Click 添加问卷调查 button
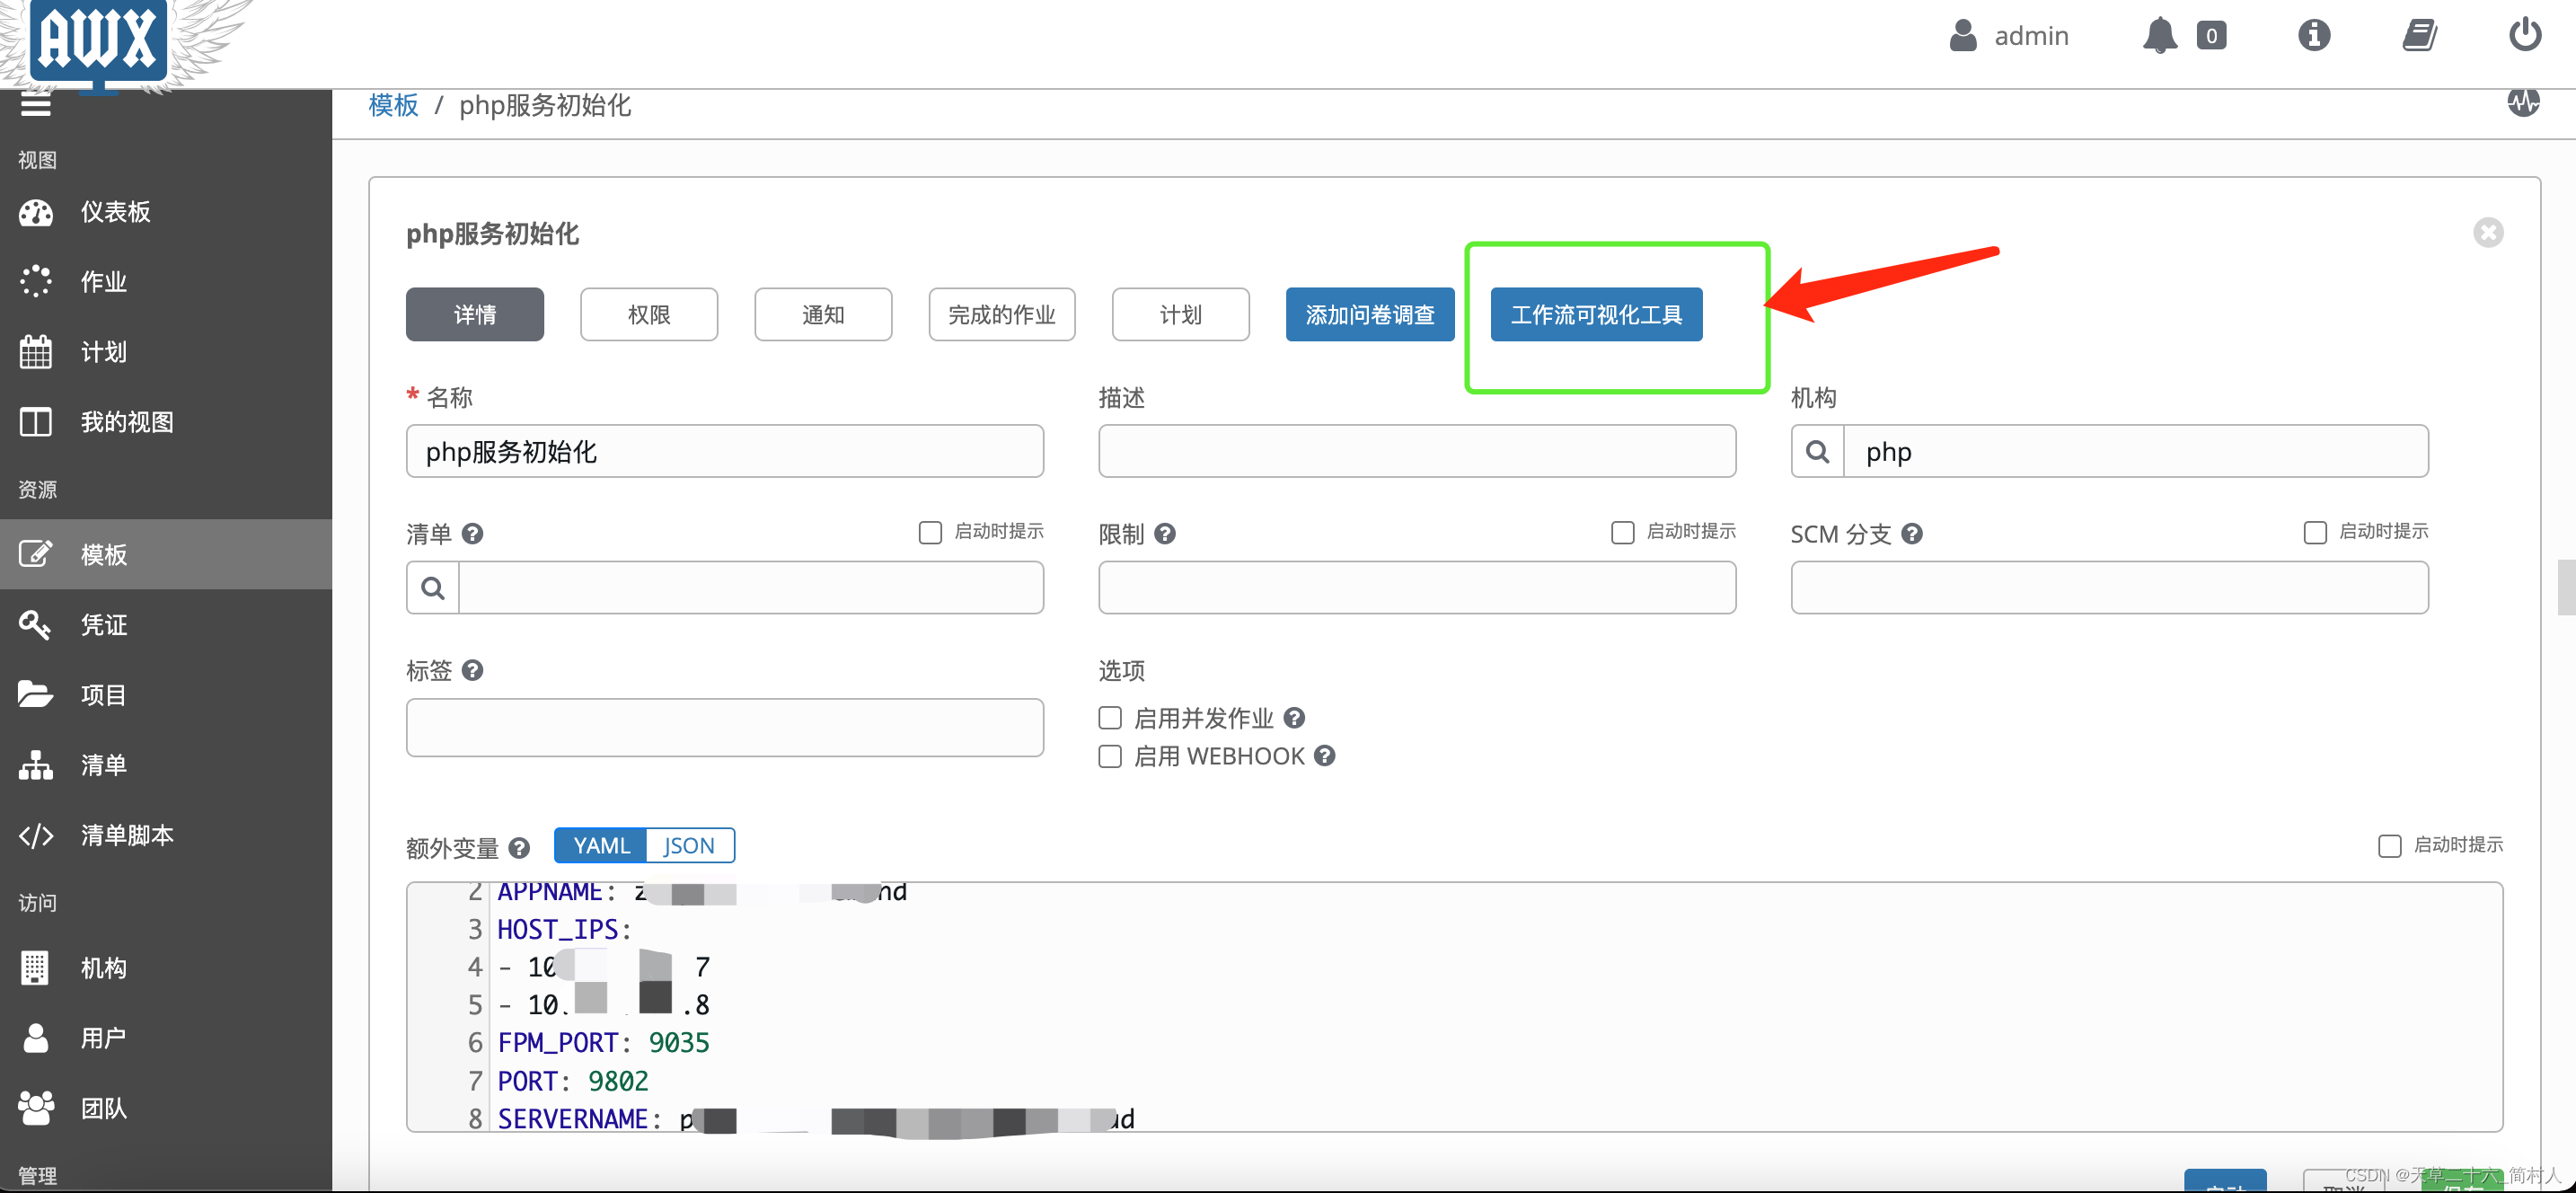 coord(1370,315)
